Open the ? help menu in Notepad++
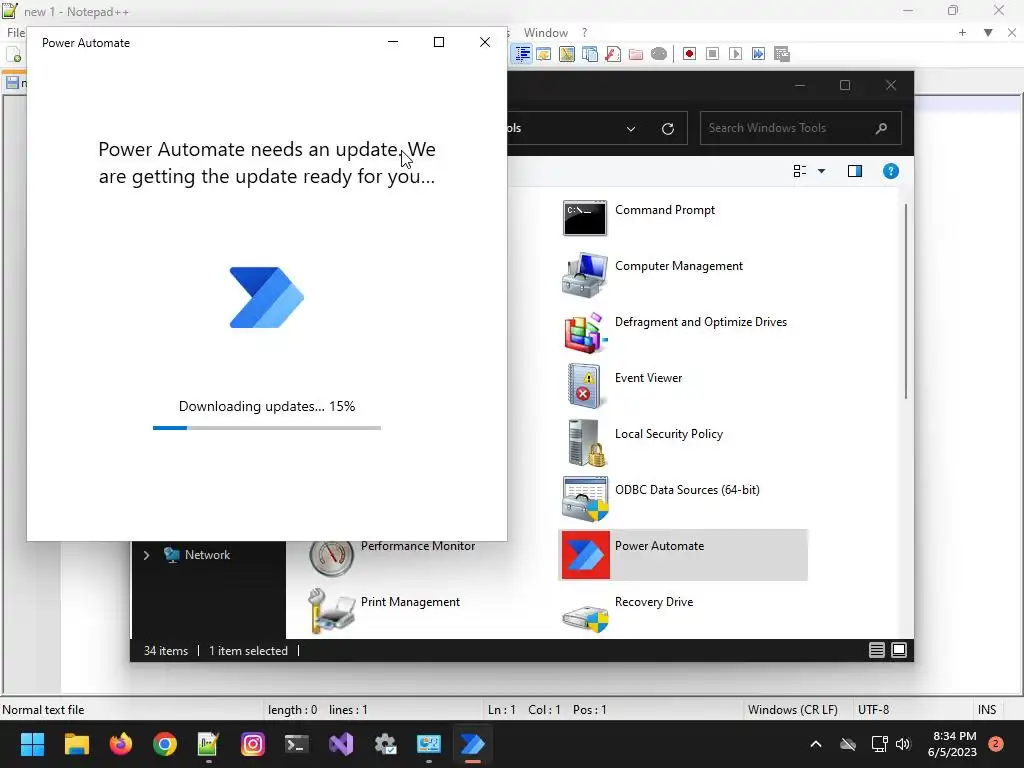Viewport: 1024px width, 768px height. (x=584, y=33)
